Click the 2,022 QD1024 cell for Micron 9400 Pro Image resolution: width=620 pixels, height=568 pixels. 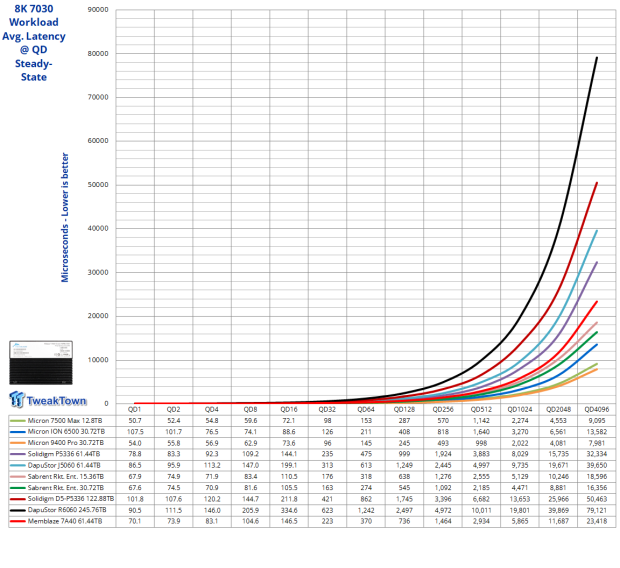click(x=520, y=443)
